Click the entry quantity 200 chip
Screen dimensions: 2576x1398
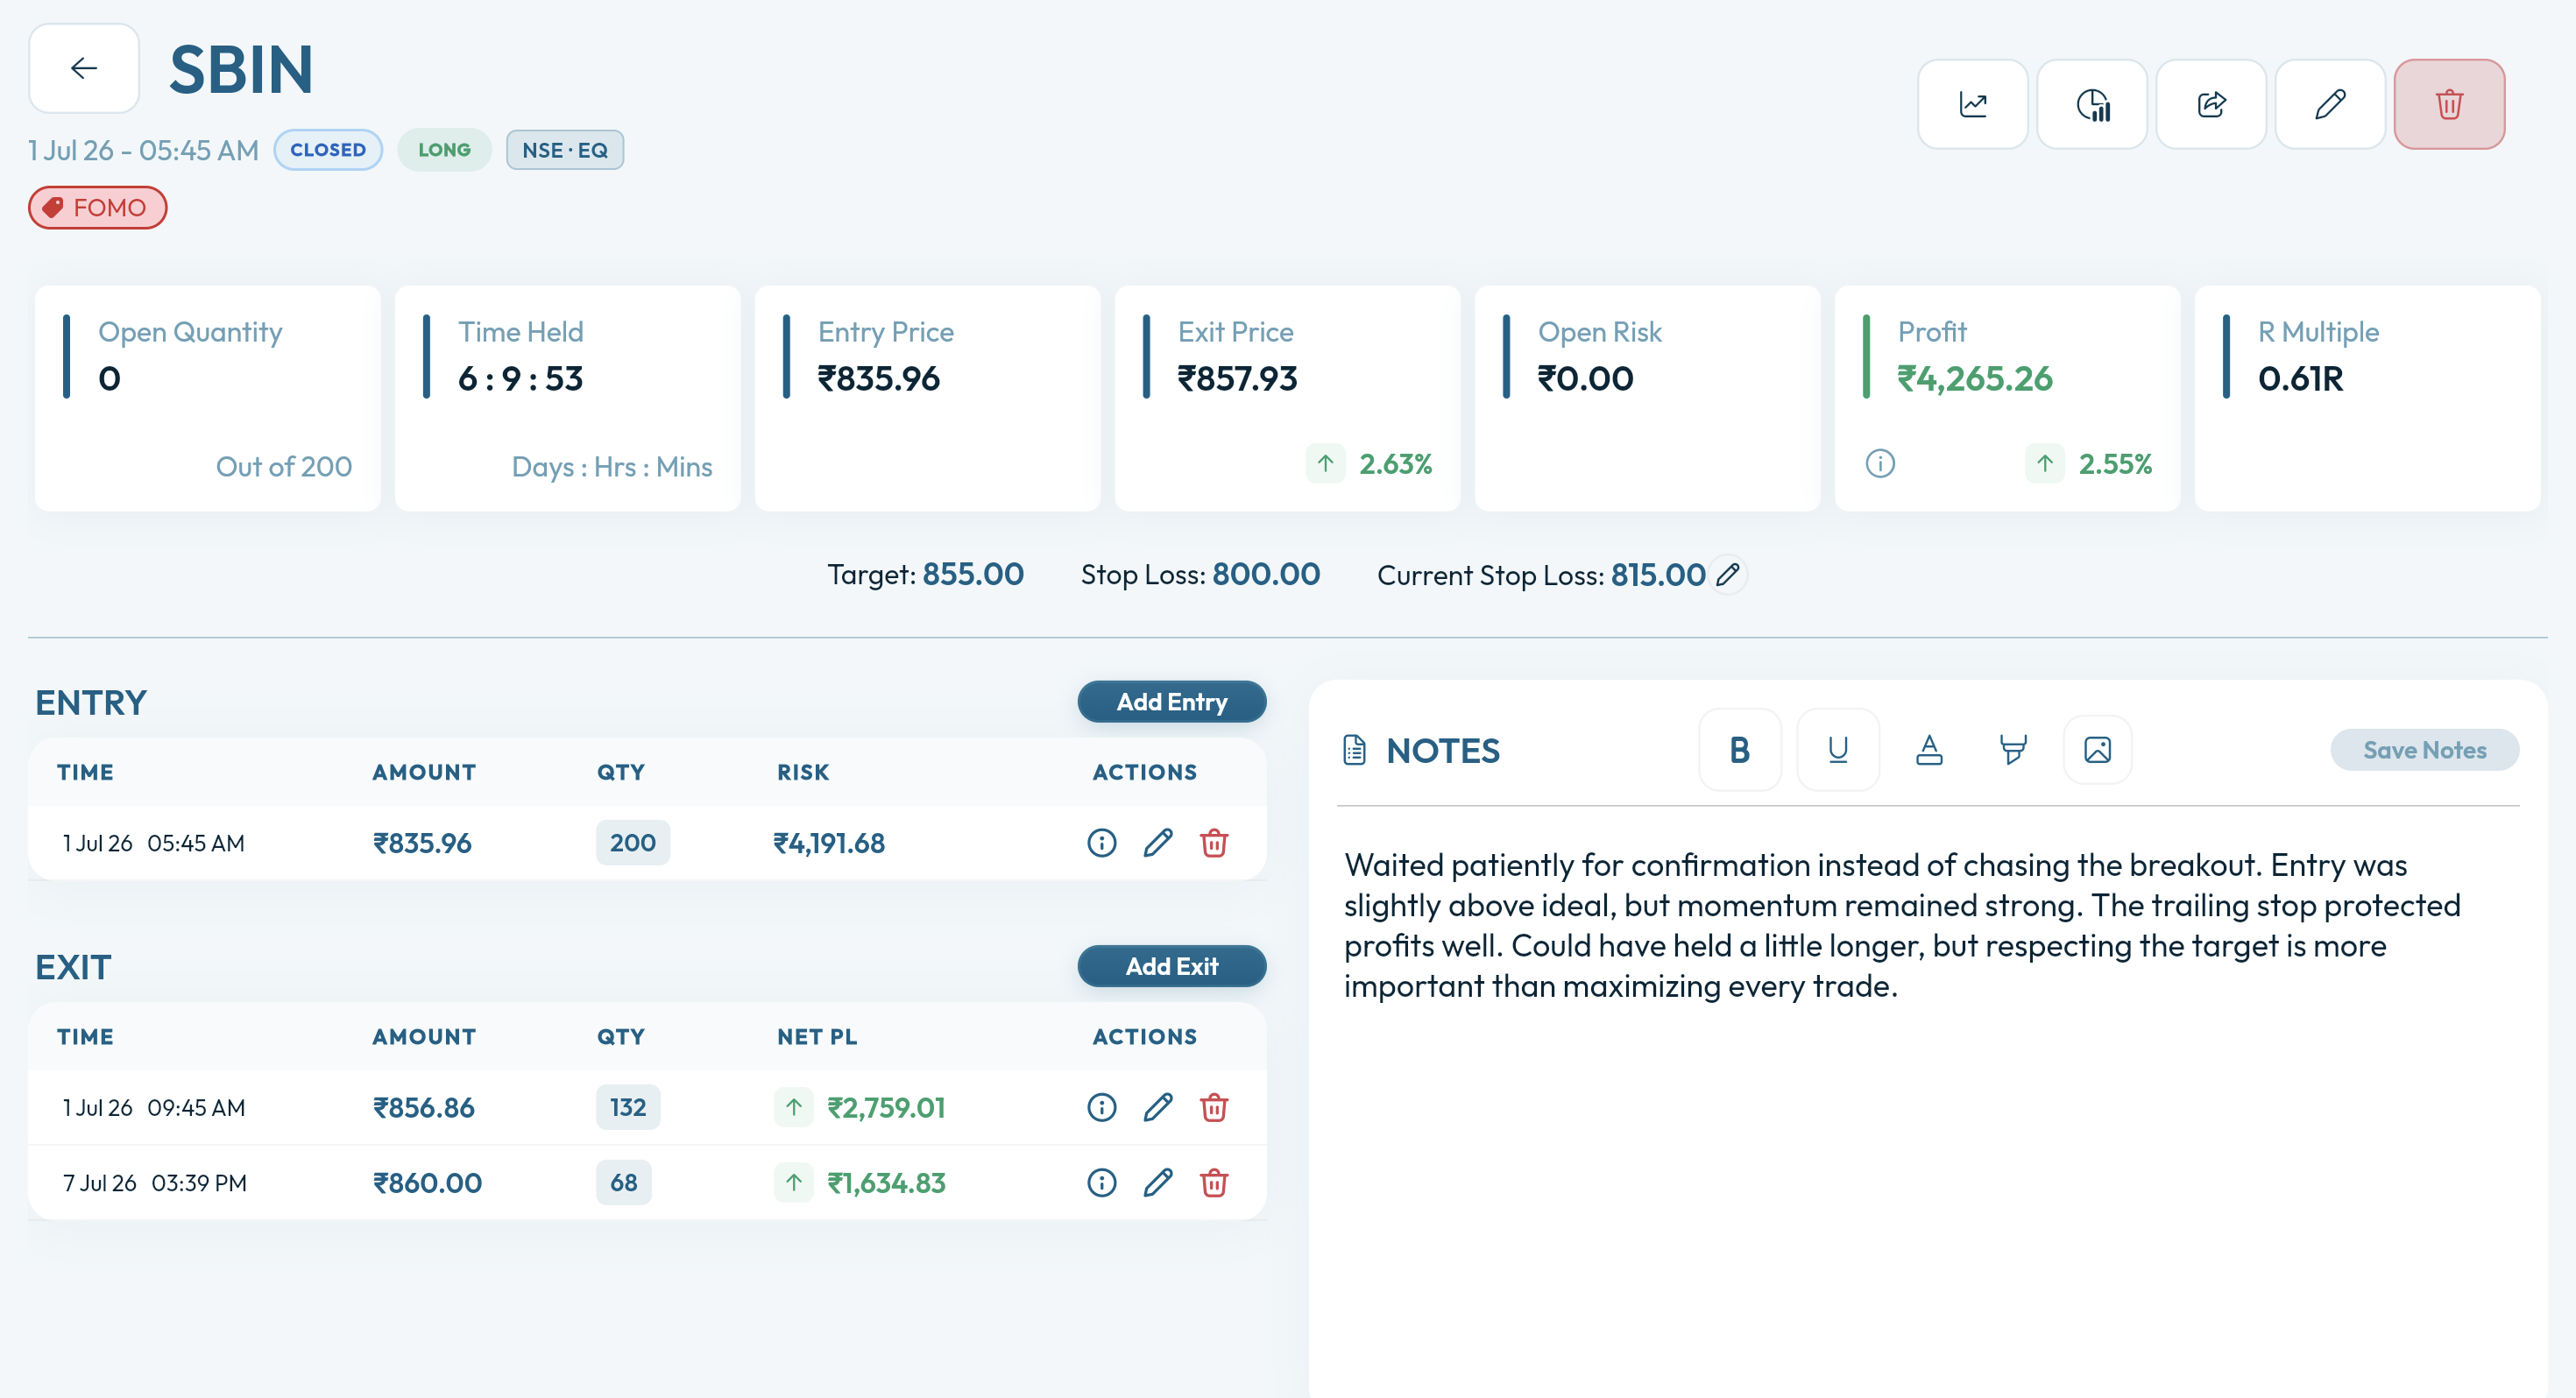[x=632, y=843]
